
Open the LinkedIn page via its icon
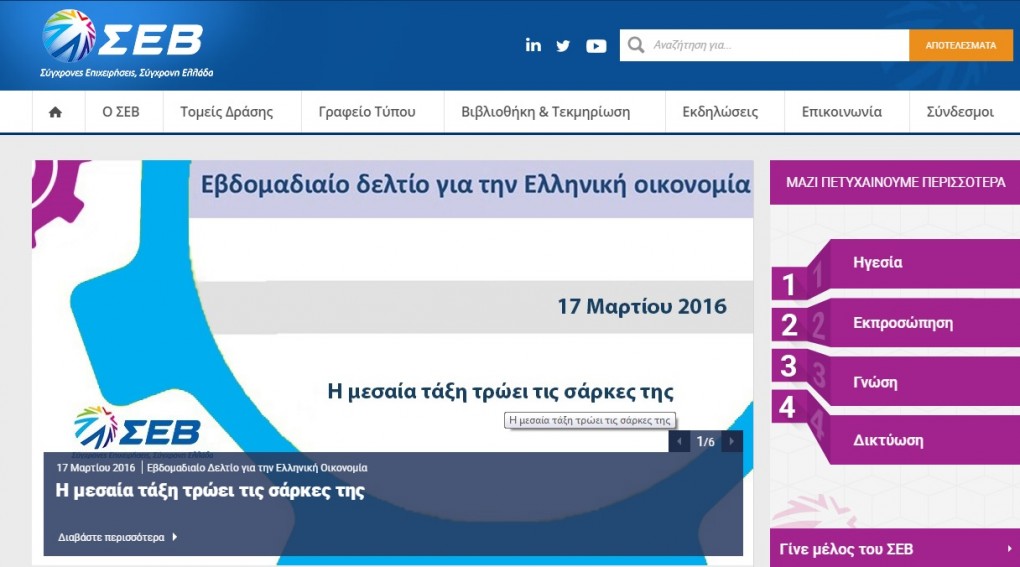point(533,45)
